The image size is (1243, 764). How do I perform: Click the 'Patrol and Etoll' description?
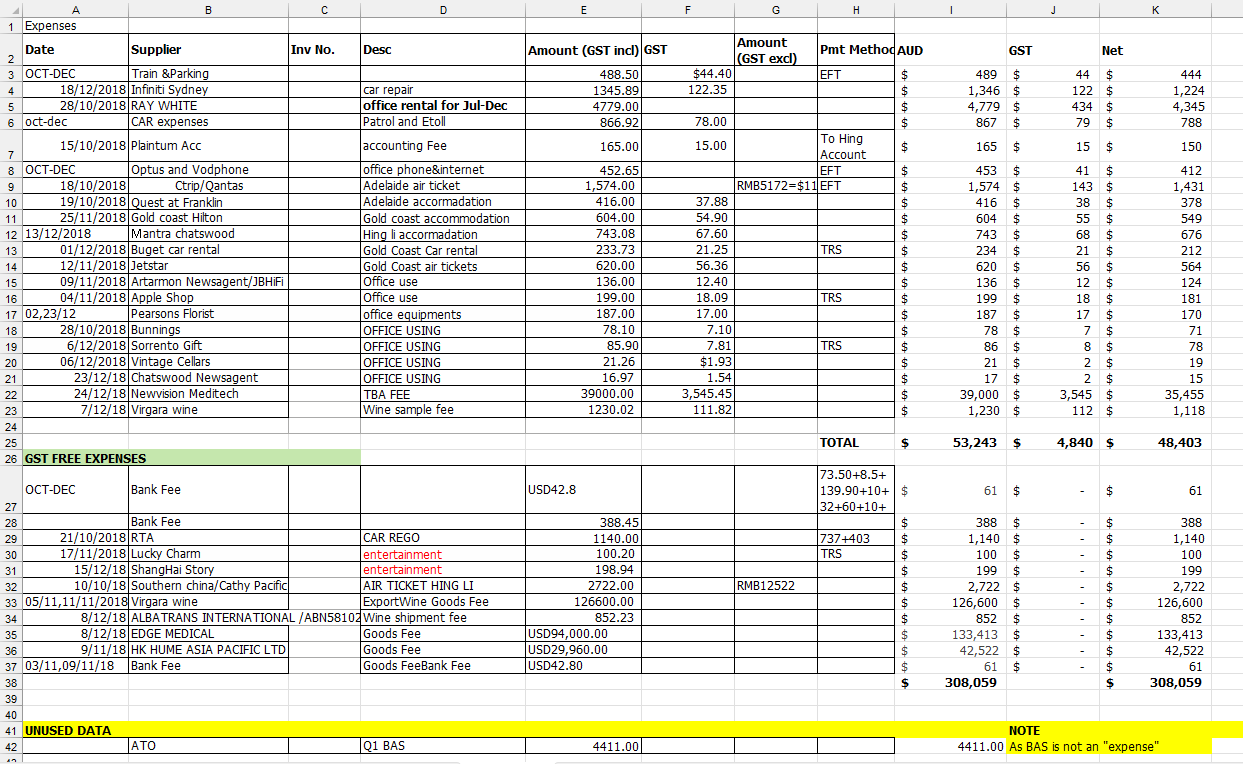coord(443,122)
